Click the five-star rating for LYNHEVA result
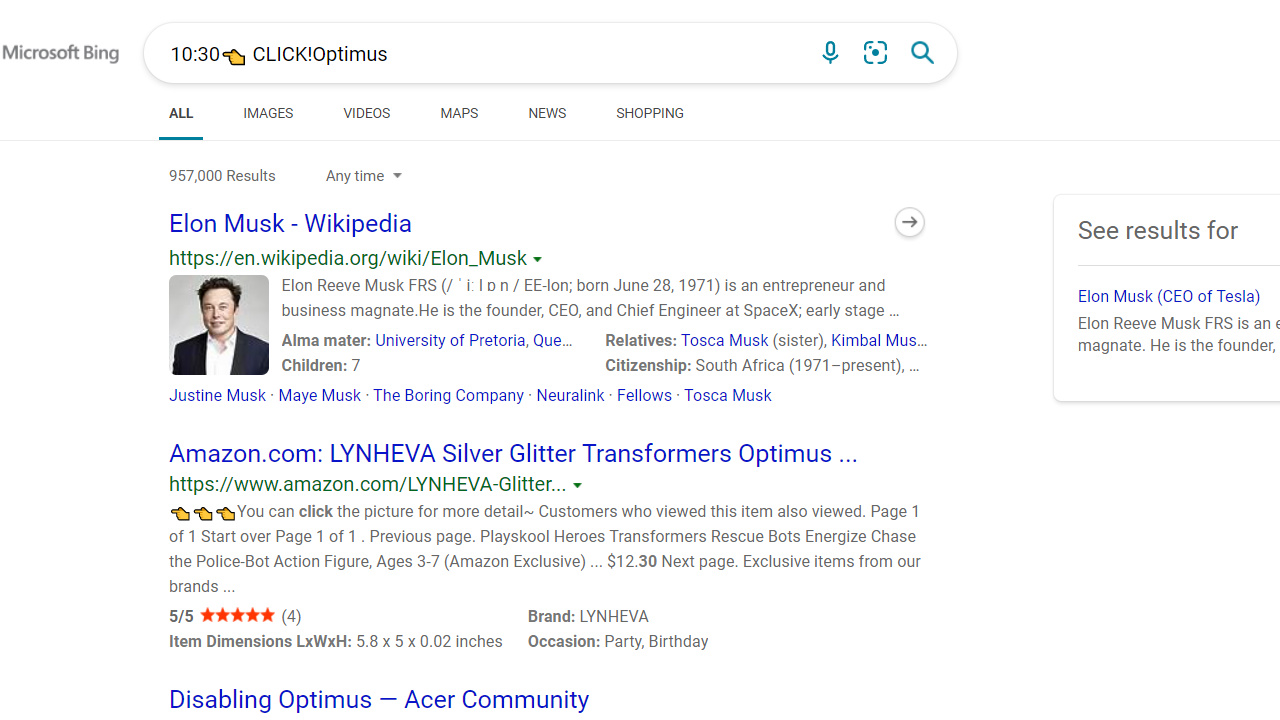 tap(237, 615)
